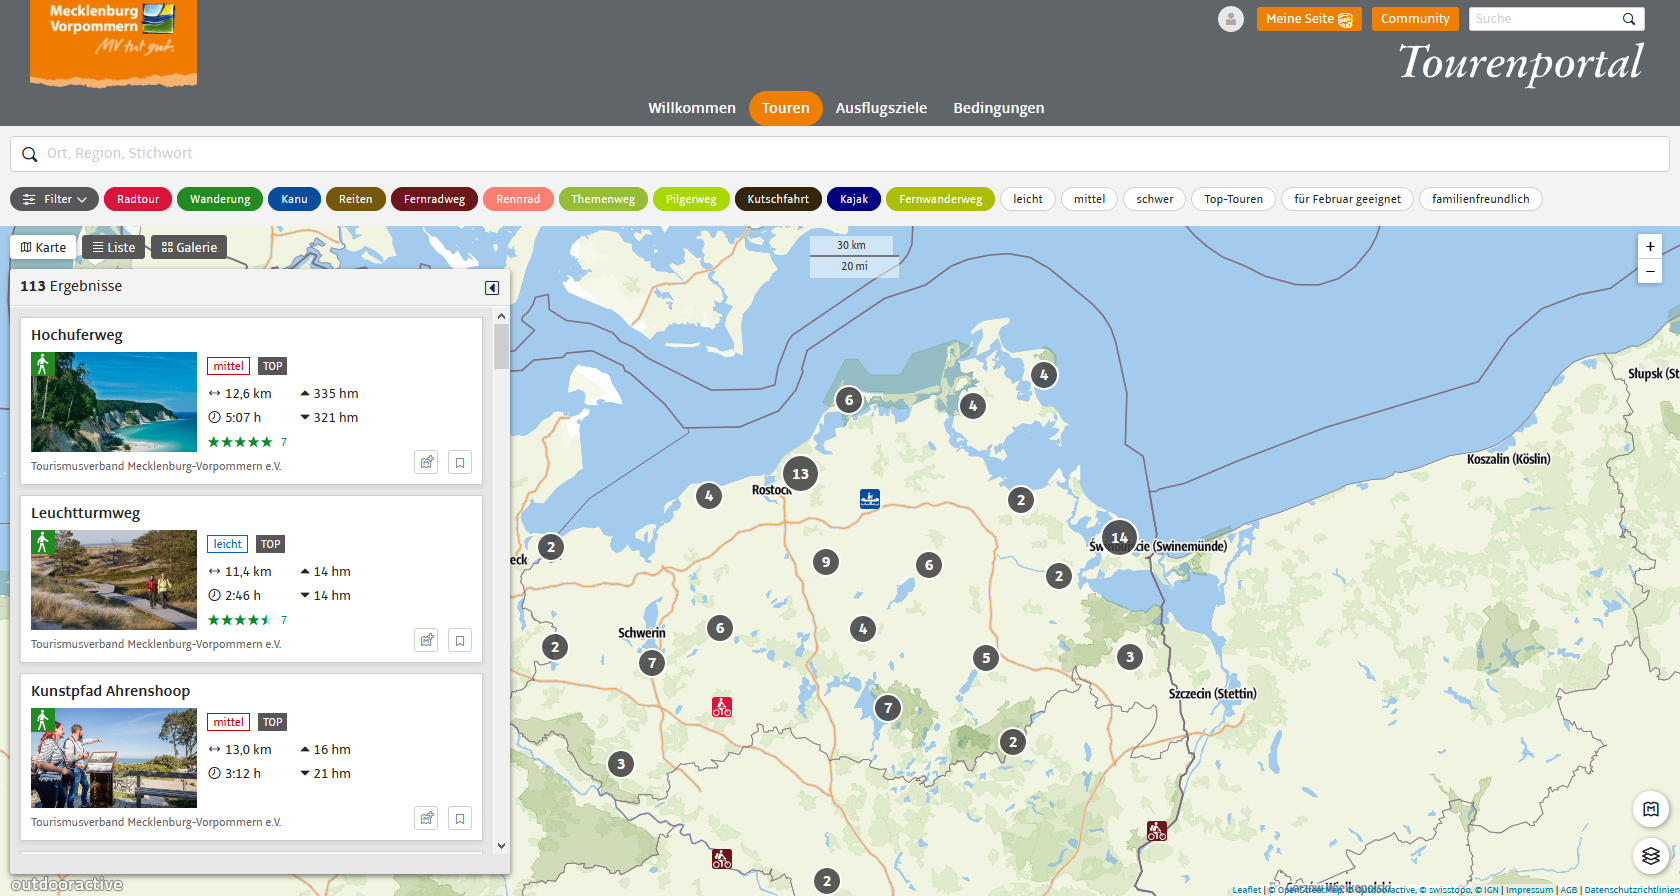Click the Ort, Region, Stichwort search field
This screenshot has height=896, width=1680.
pyautogui.click(x=840, y=154)
